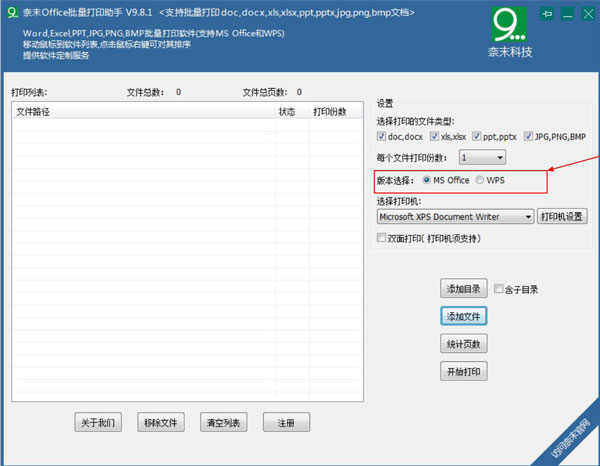600x466 pixels.
Task: Minimize the window
Action: coord(567,14)
